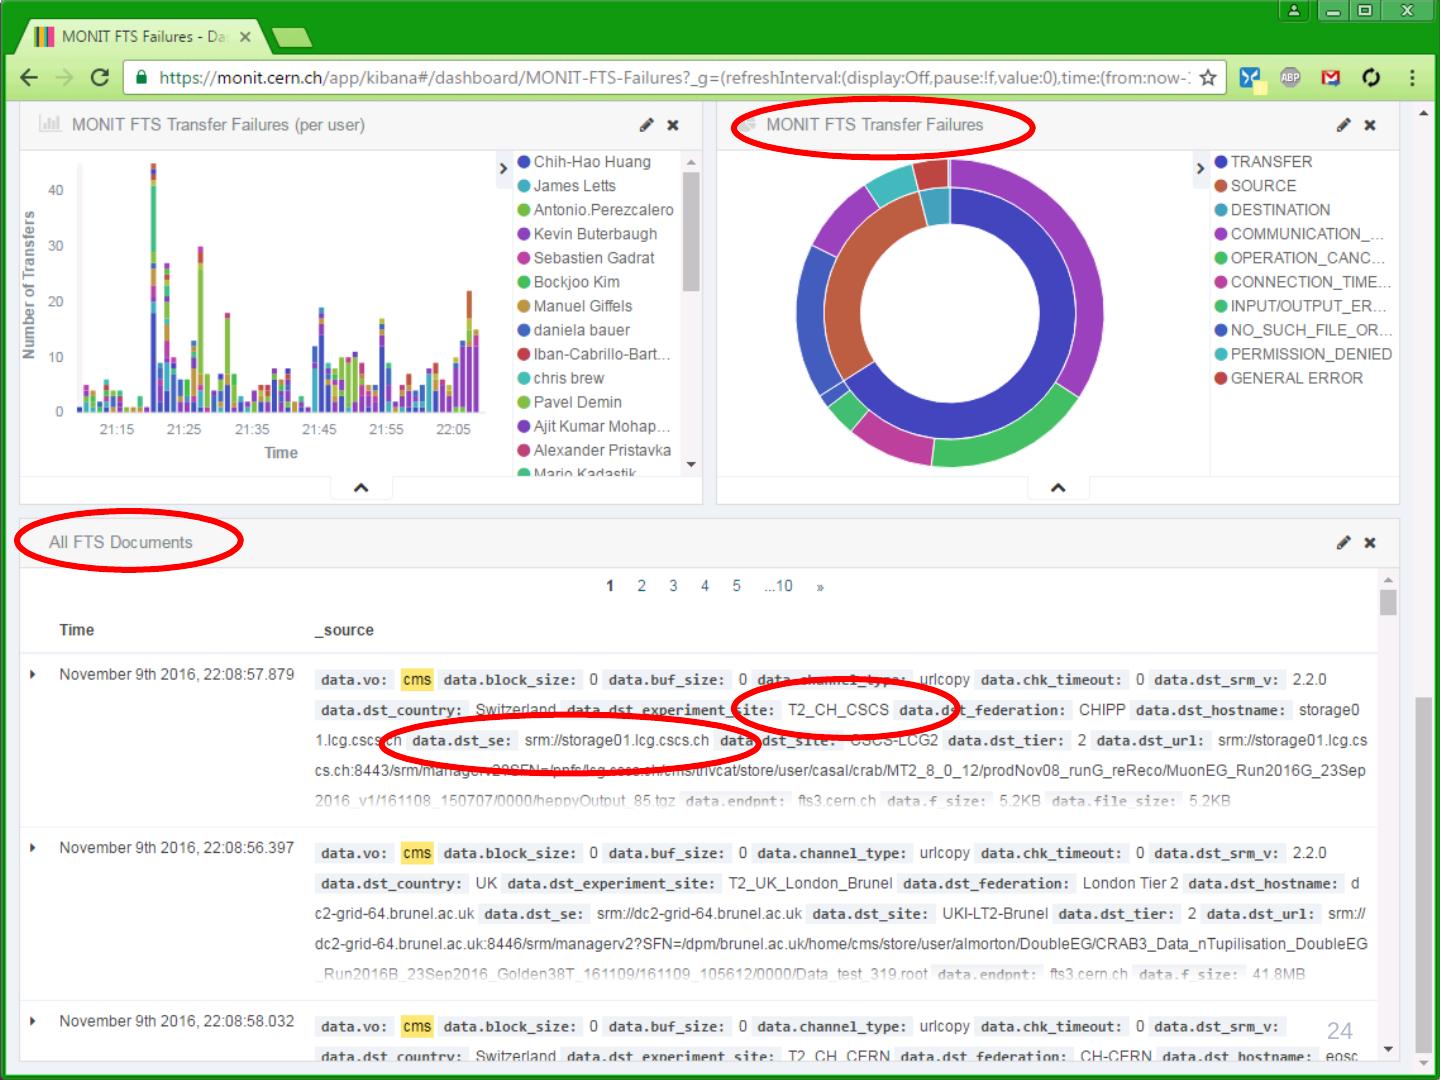Edit the MONIT FTS Transfer Failures donut panel

coord(1344,125)
